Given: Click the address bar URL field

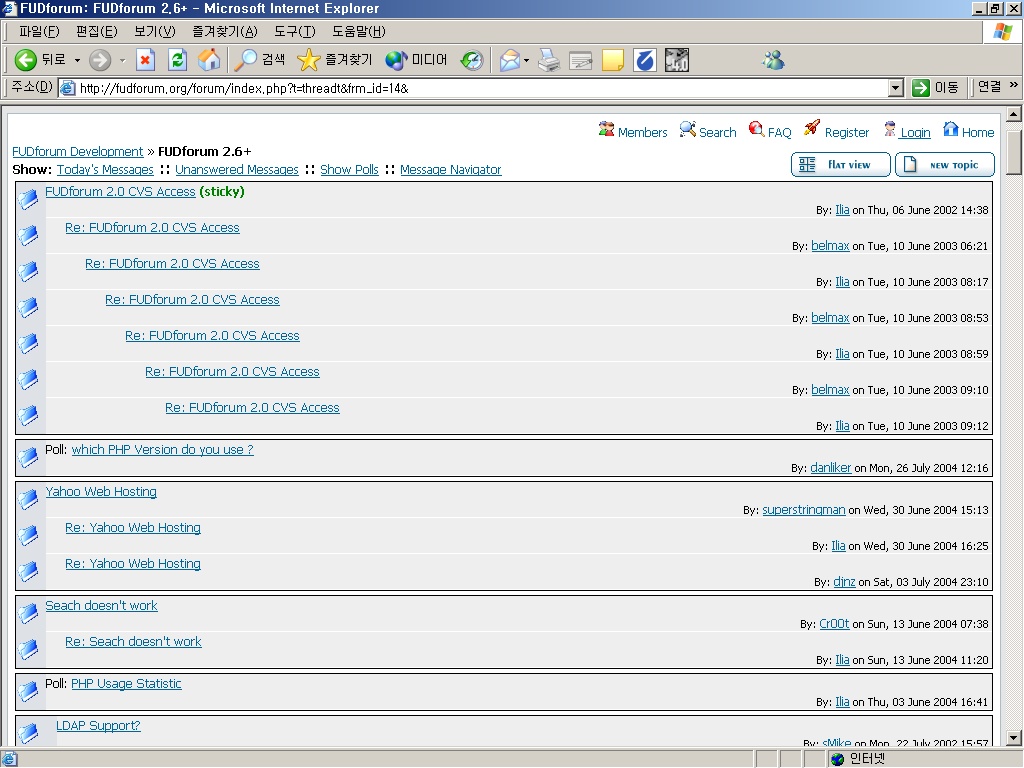Looking at the screenshot, I should (x=483, y=88).
